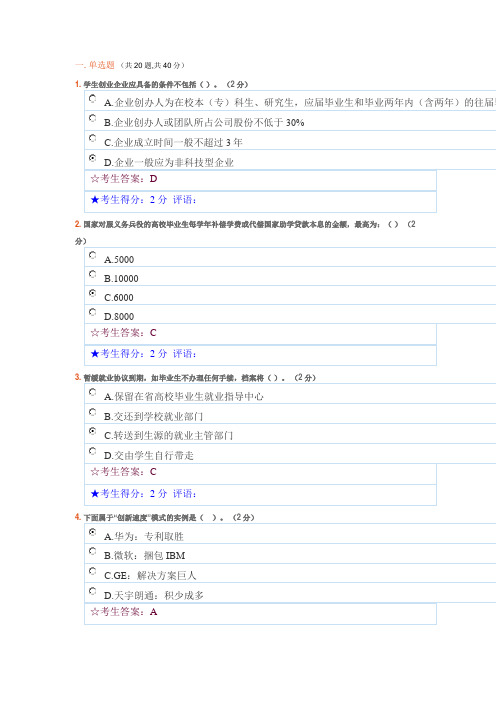
Task: Pick the radio for 企业一般应为非科技型企业
Action: point(93,158)
